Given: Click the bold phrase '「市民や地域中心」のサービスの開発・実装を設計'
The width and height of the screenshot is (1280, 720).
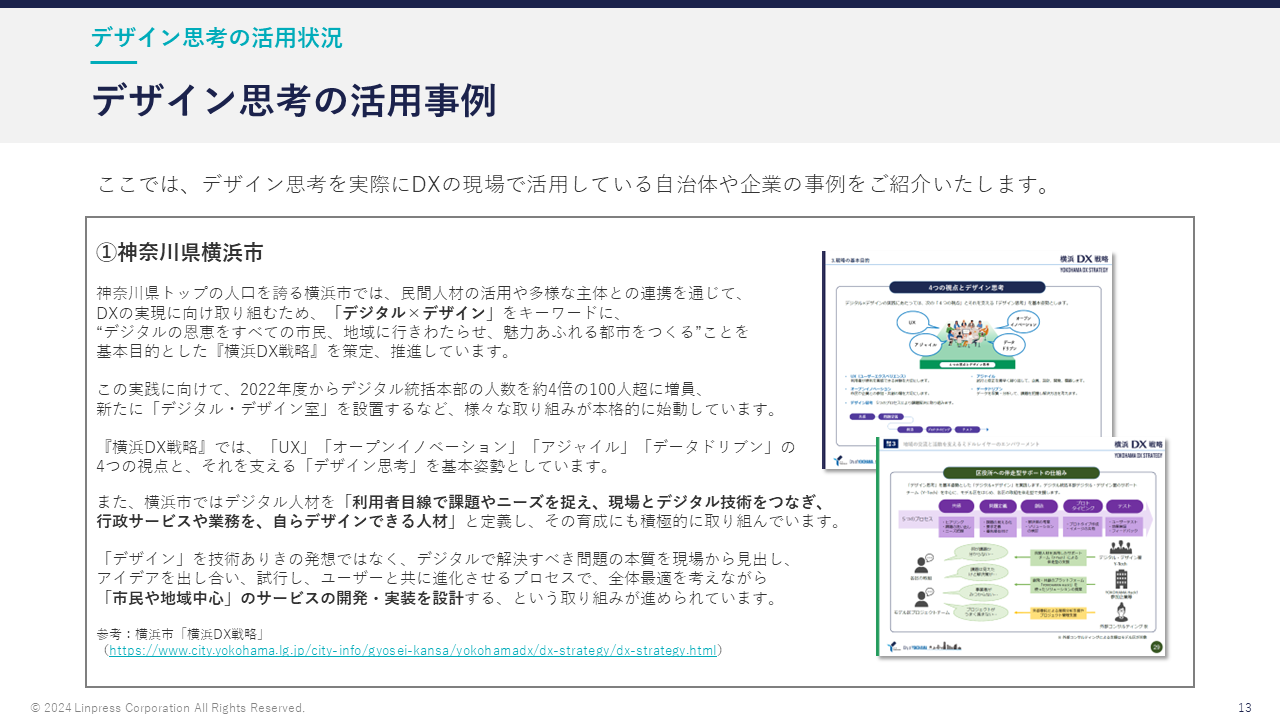Looking at the screenshot, I should coord(280,598).
